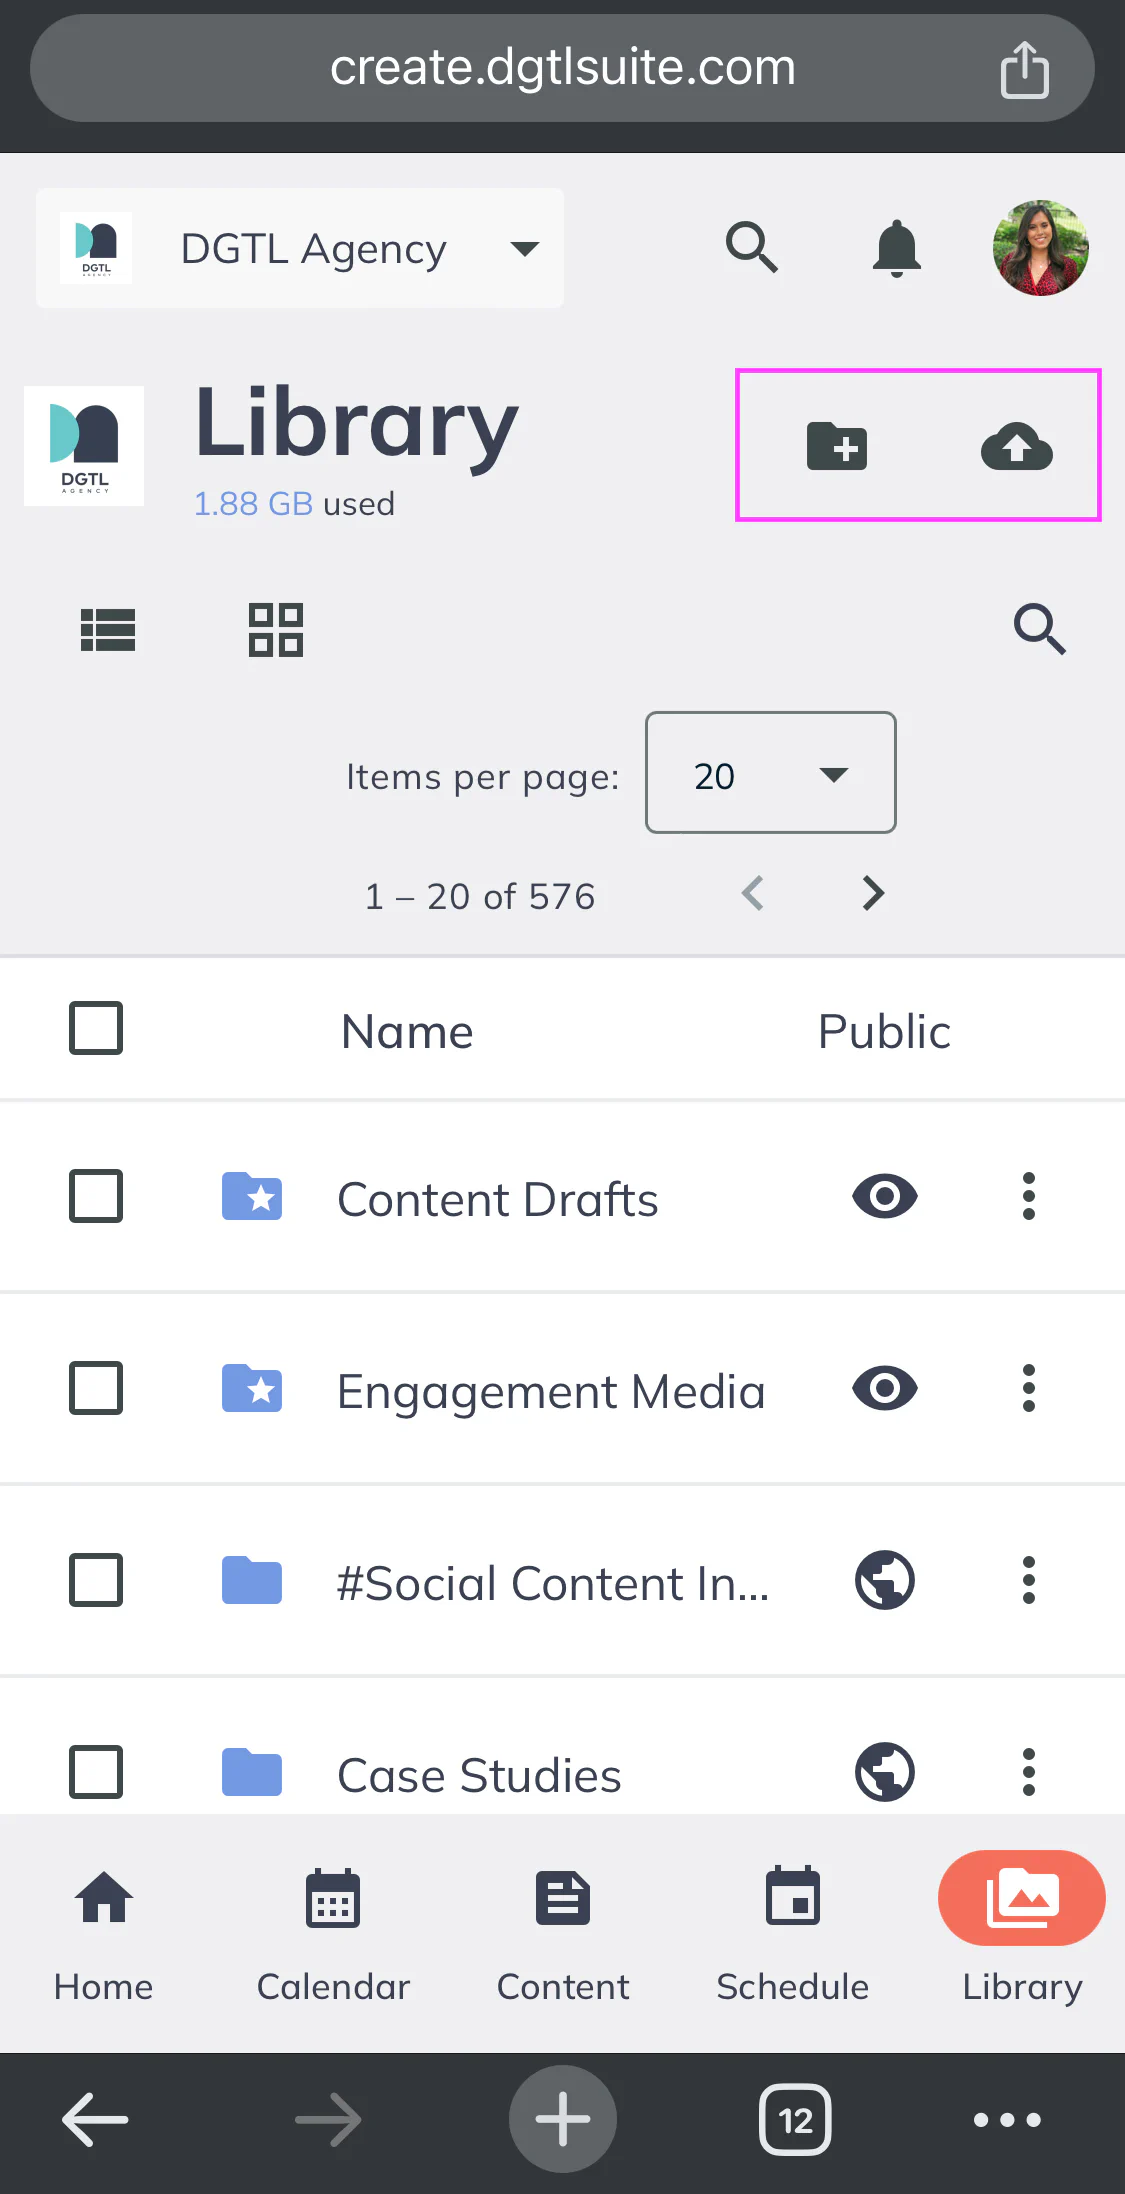Open the notifications bell
Screen dimensions: 1125x2194
click(x=896, y=248)
